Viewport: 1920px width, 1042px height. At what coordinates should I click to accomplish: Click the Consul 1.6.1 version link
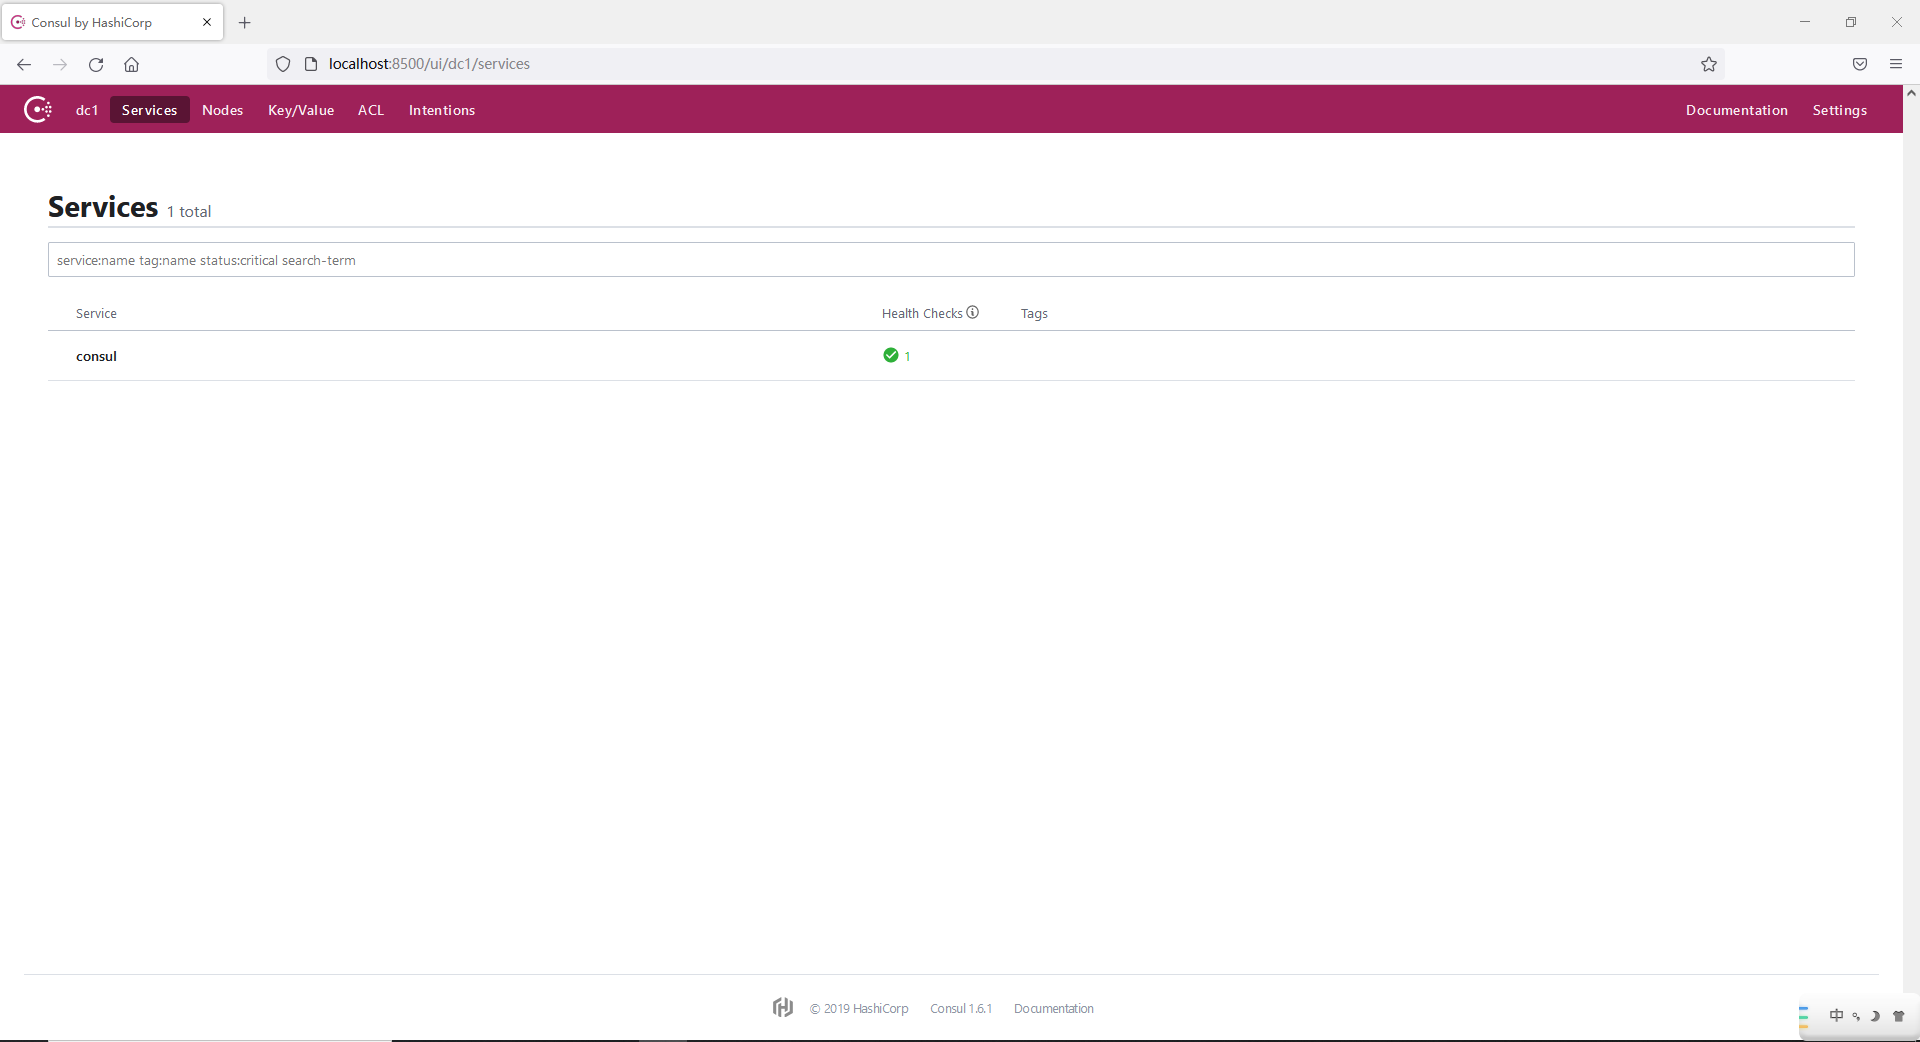point(961,1008)
